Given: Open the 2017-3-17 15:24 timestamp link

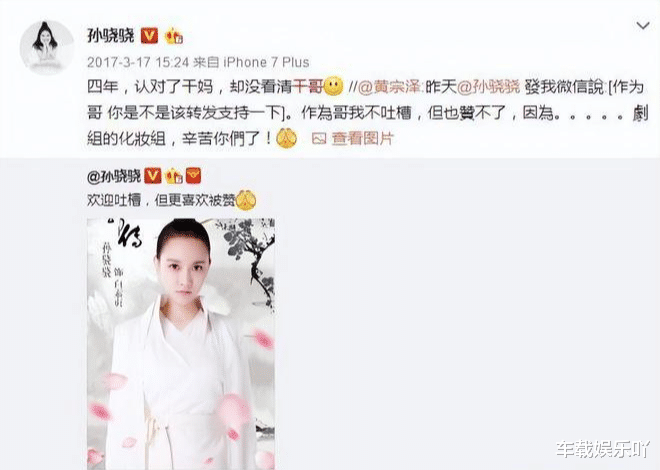Looking at the screenshot, I should click(x=138, y=62).
